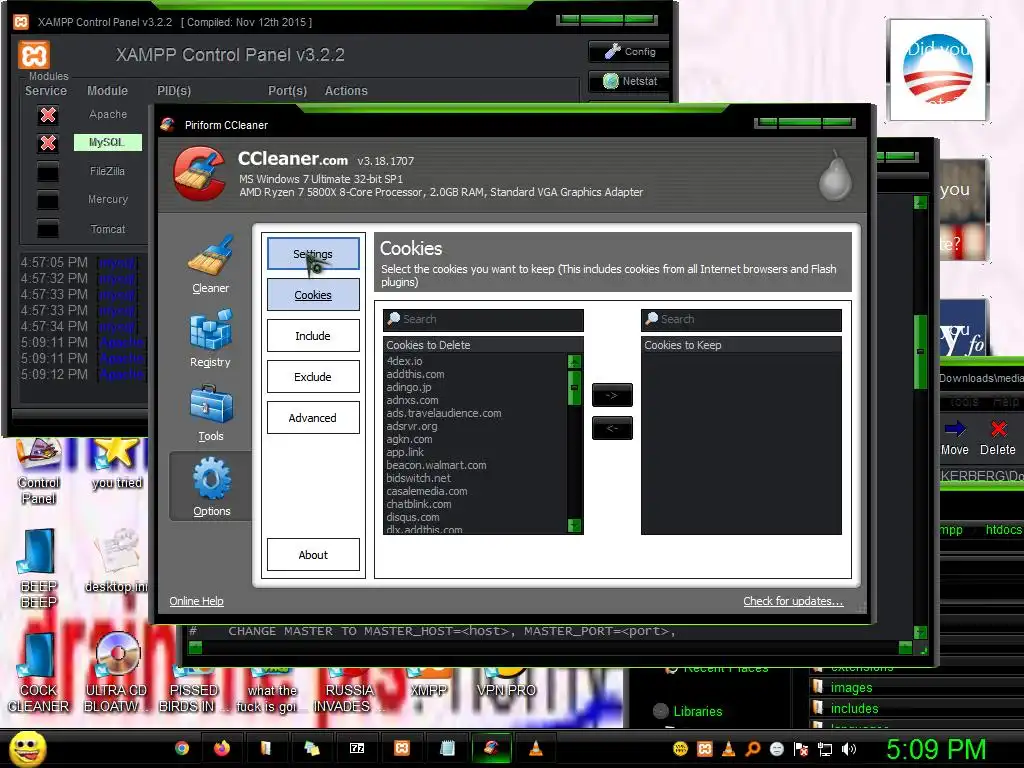The width and height of the screenshot is (1024, 768).
Task: Click MySQL red X service icon
Action: click(x=48, y=143)
